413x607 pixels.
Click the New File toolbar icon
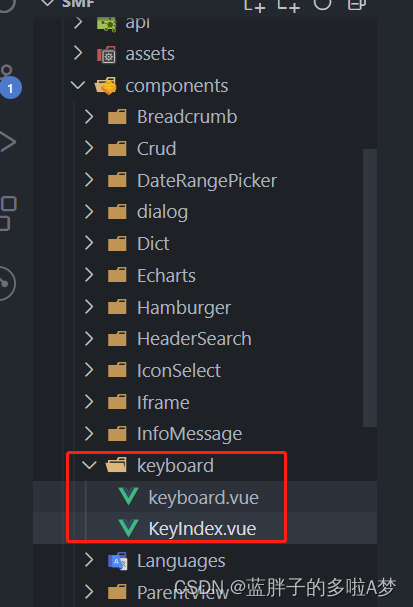[254, 5]
